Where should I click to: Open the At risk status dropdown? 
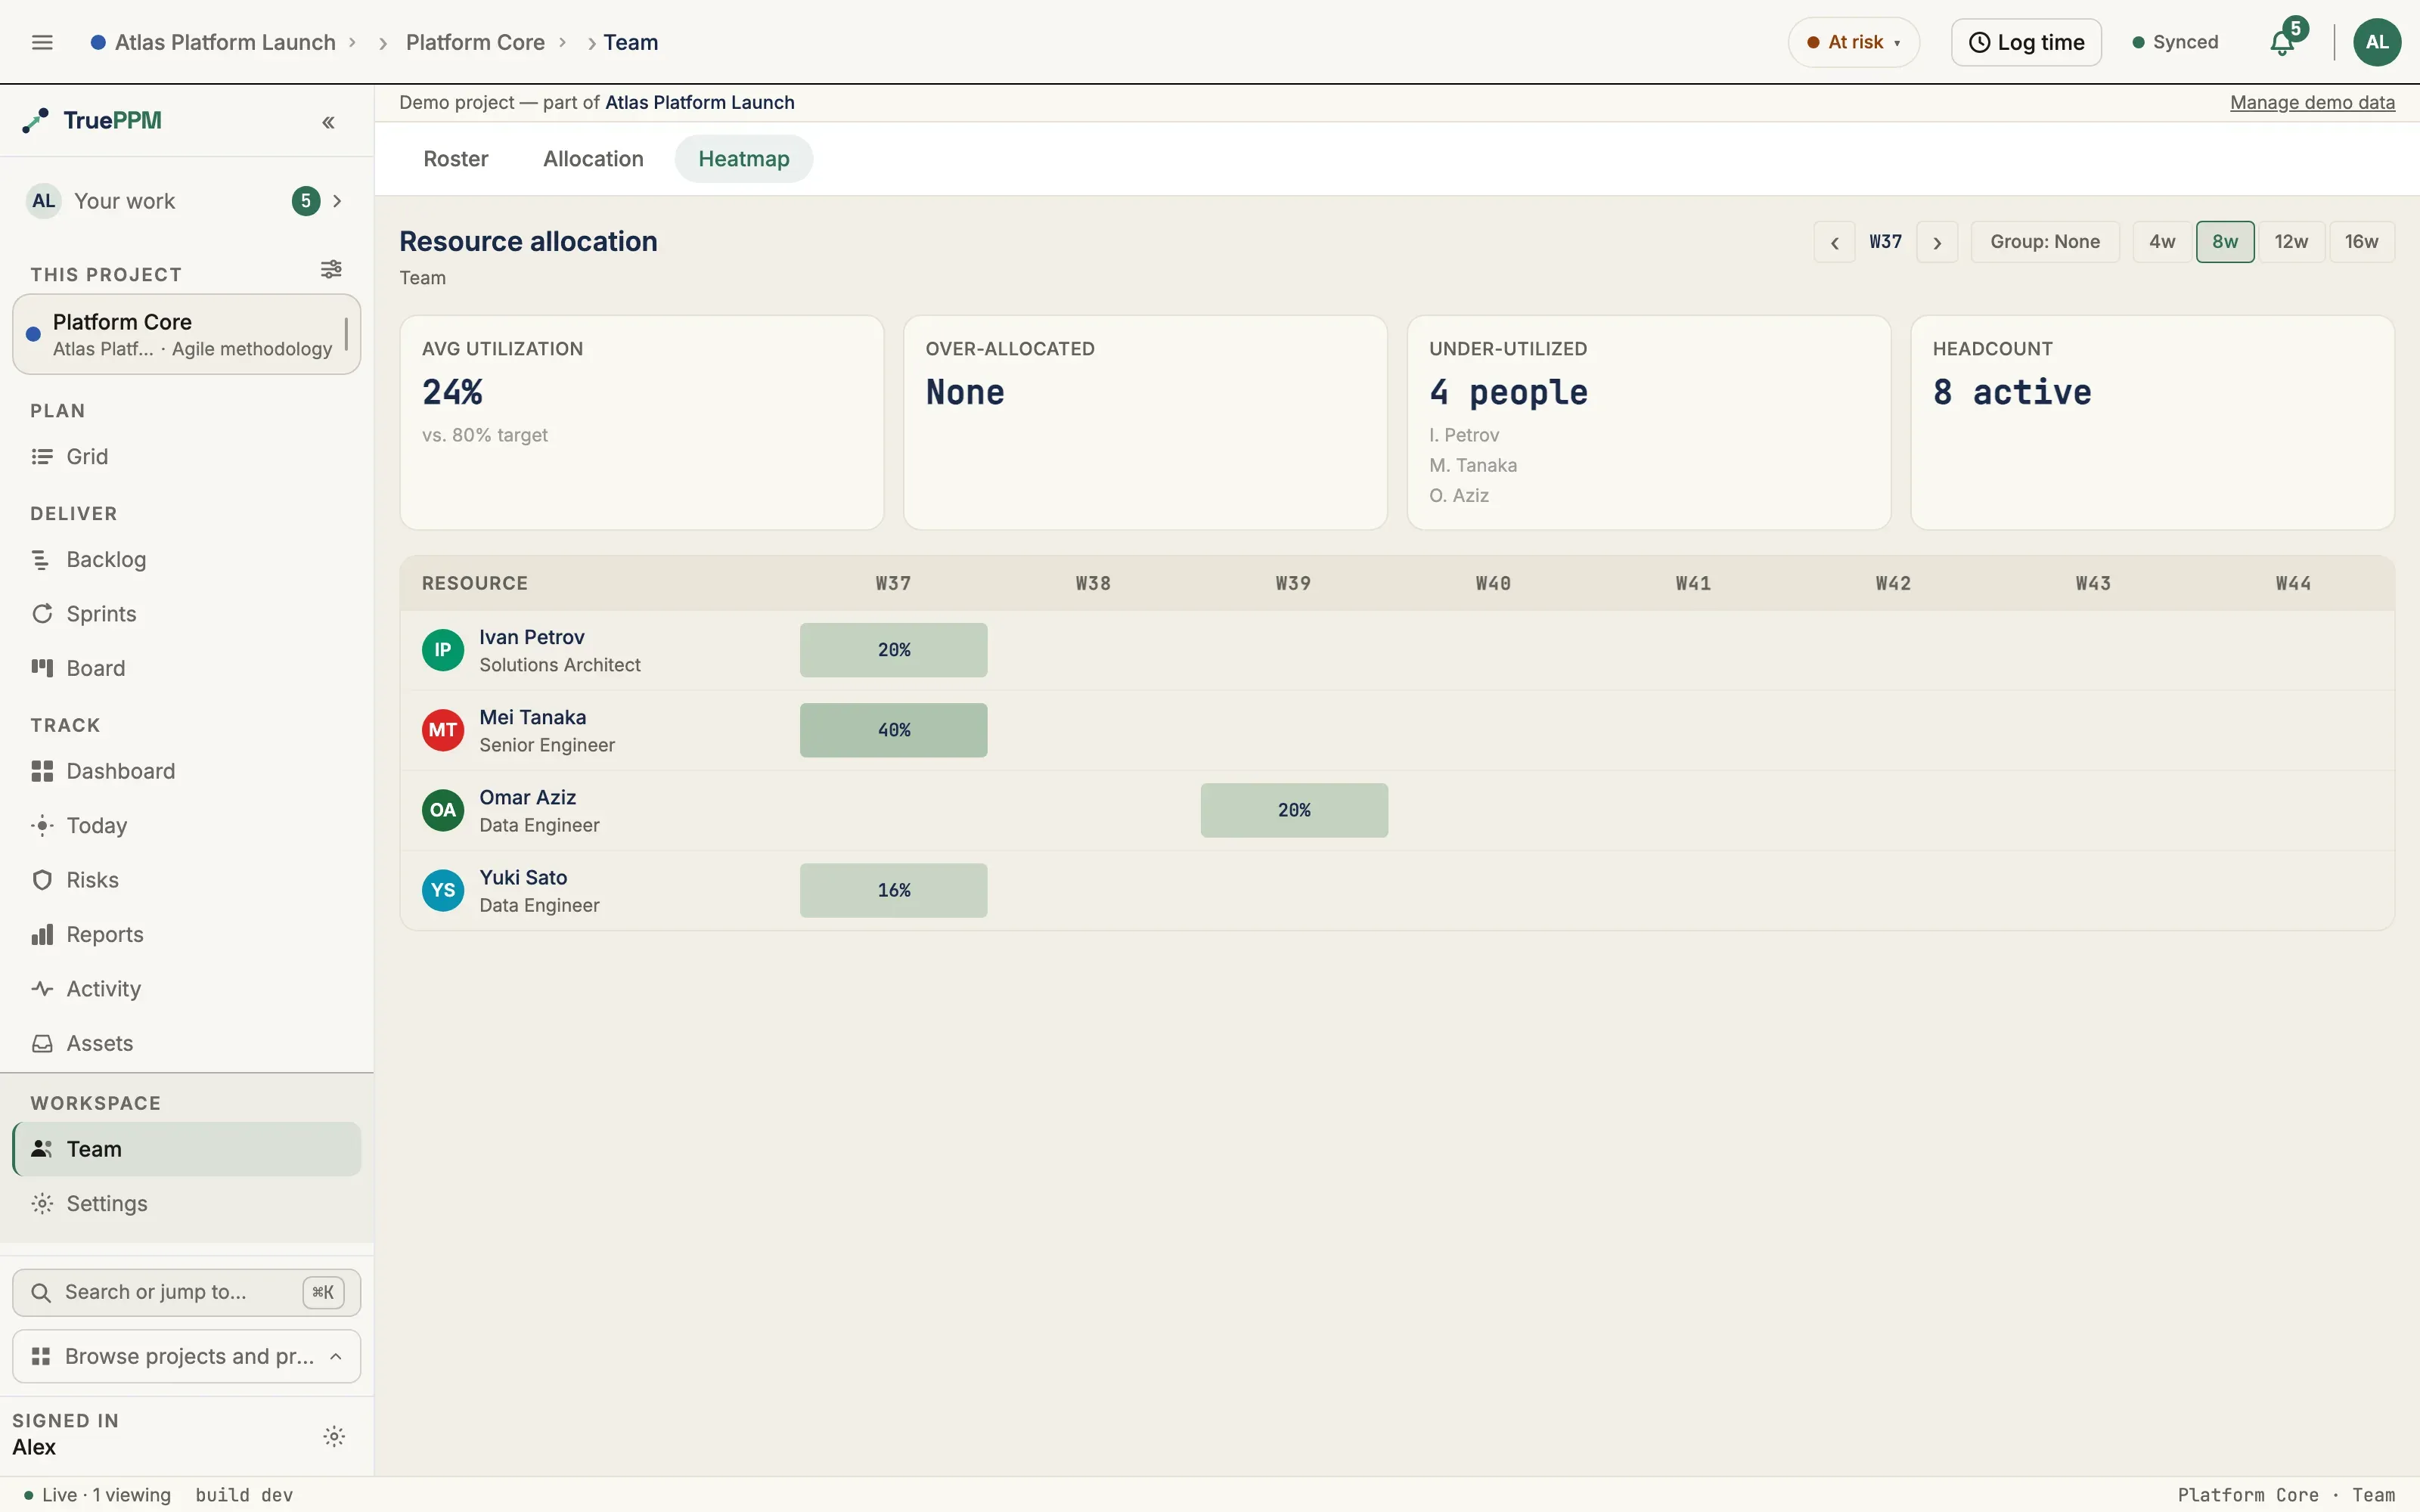point(1853,42)
